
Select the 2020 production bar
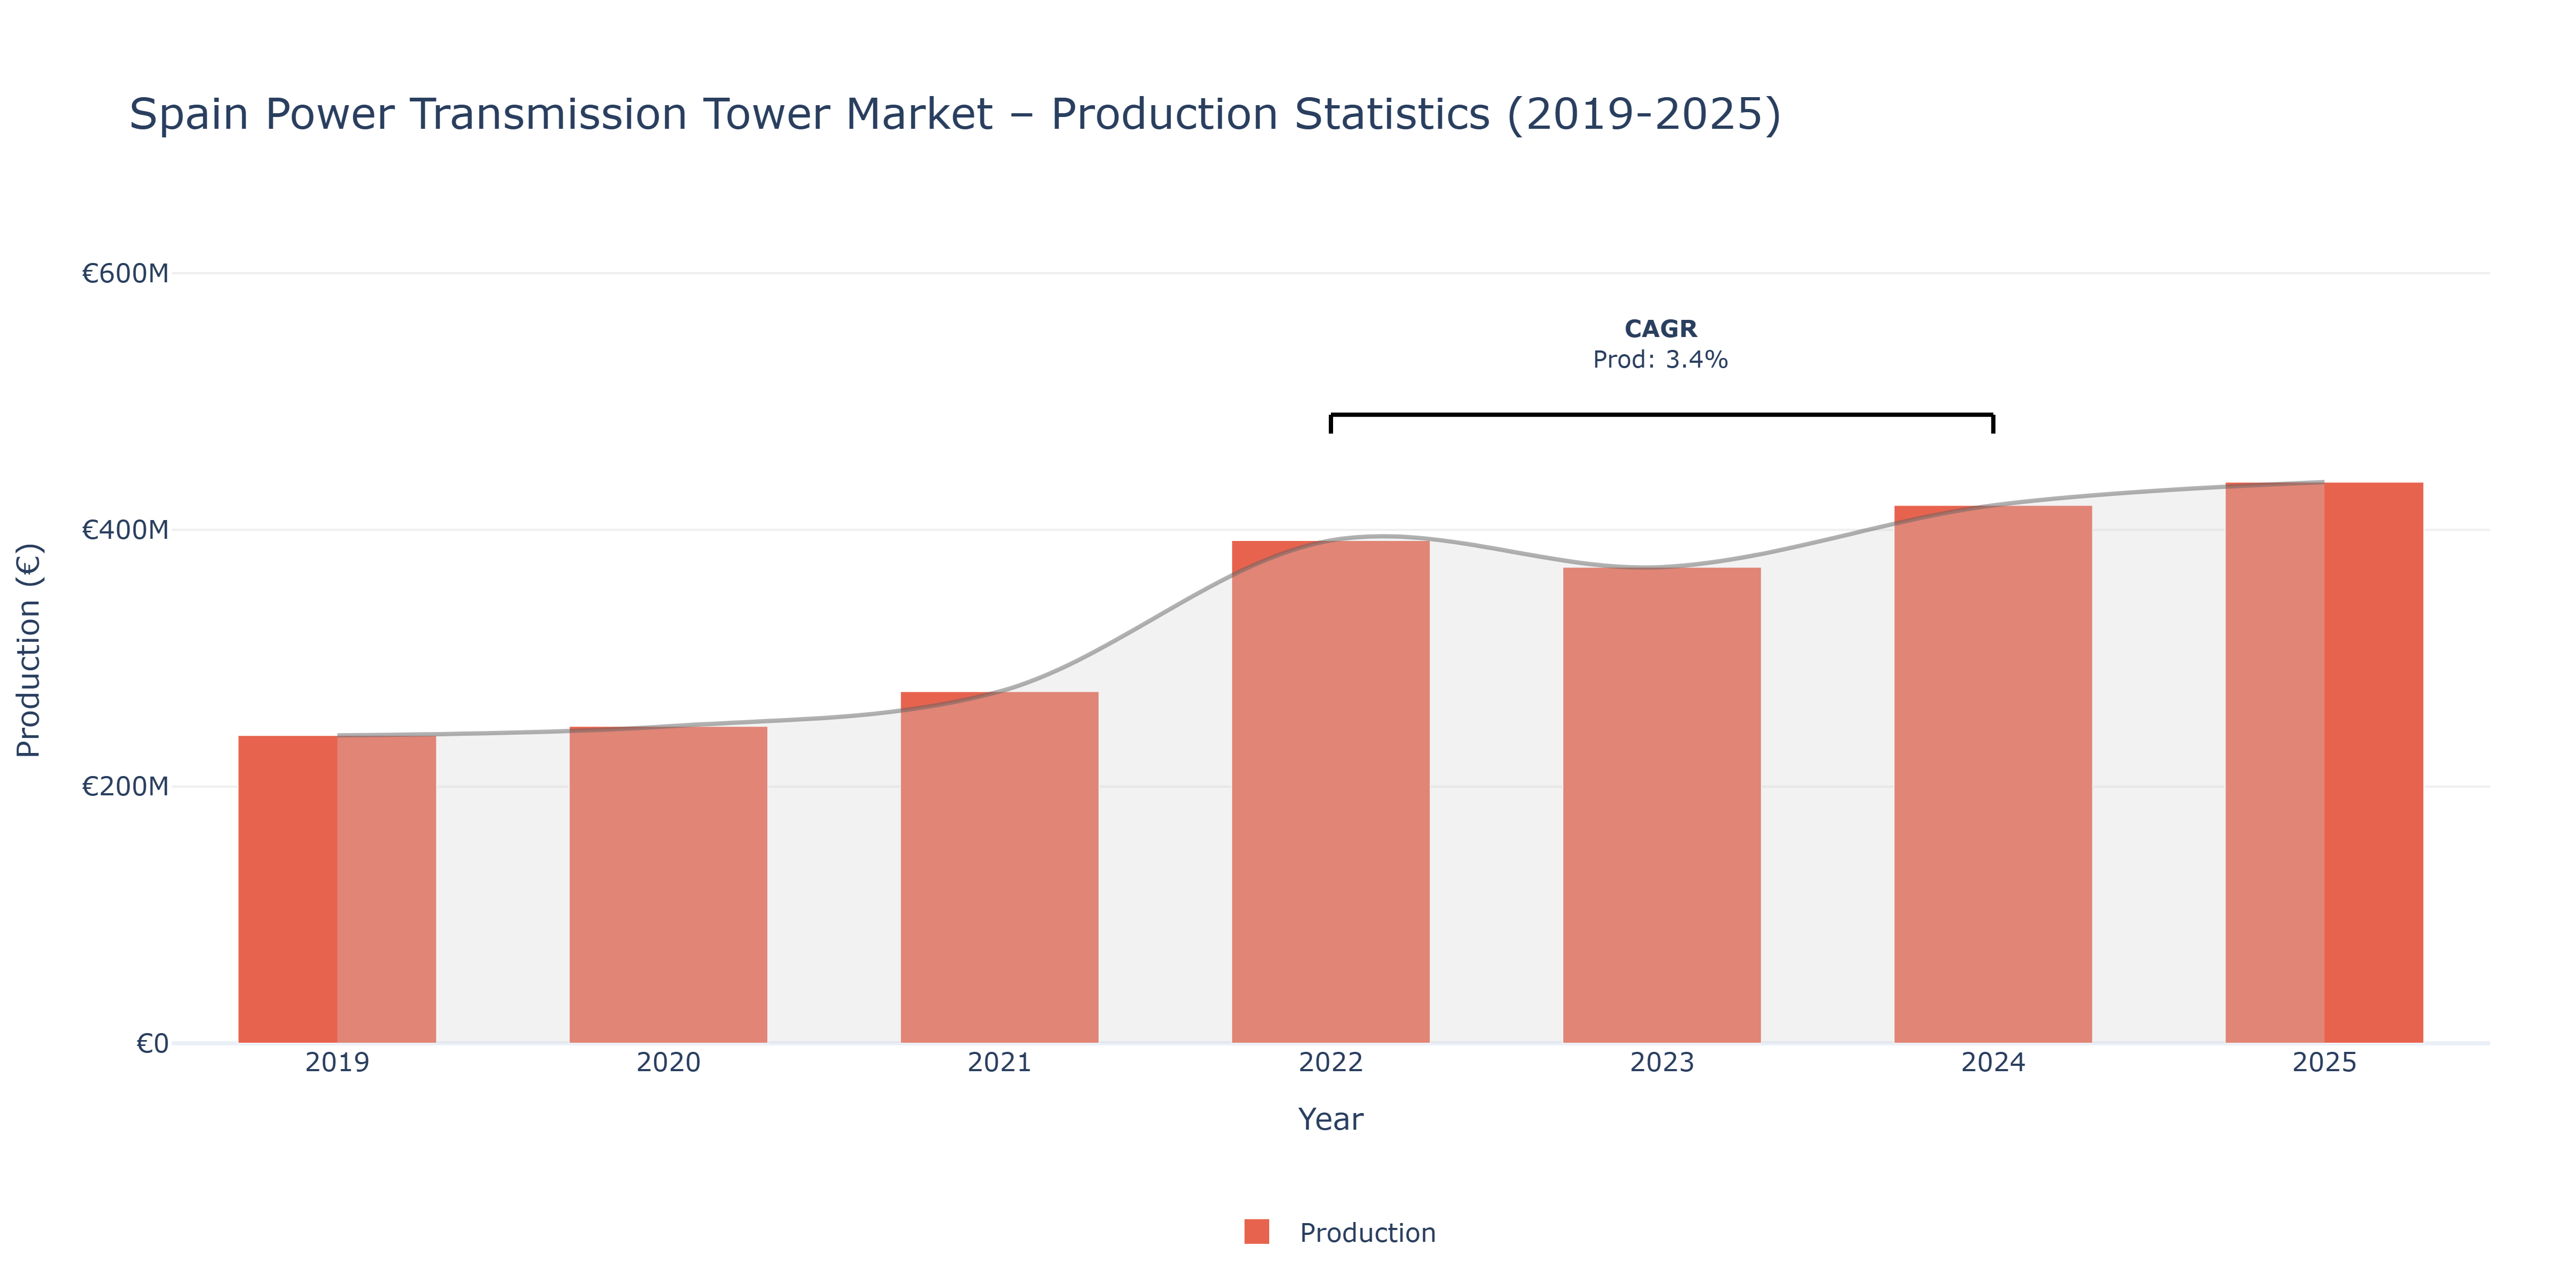click(x=668, y=885)
